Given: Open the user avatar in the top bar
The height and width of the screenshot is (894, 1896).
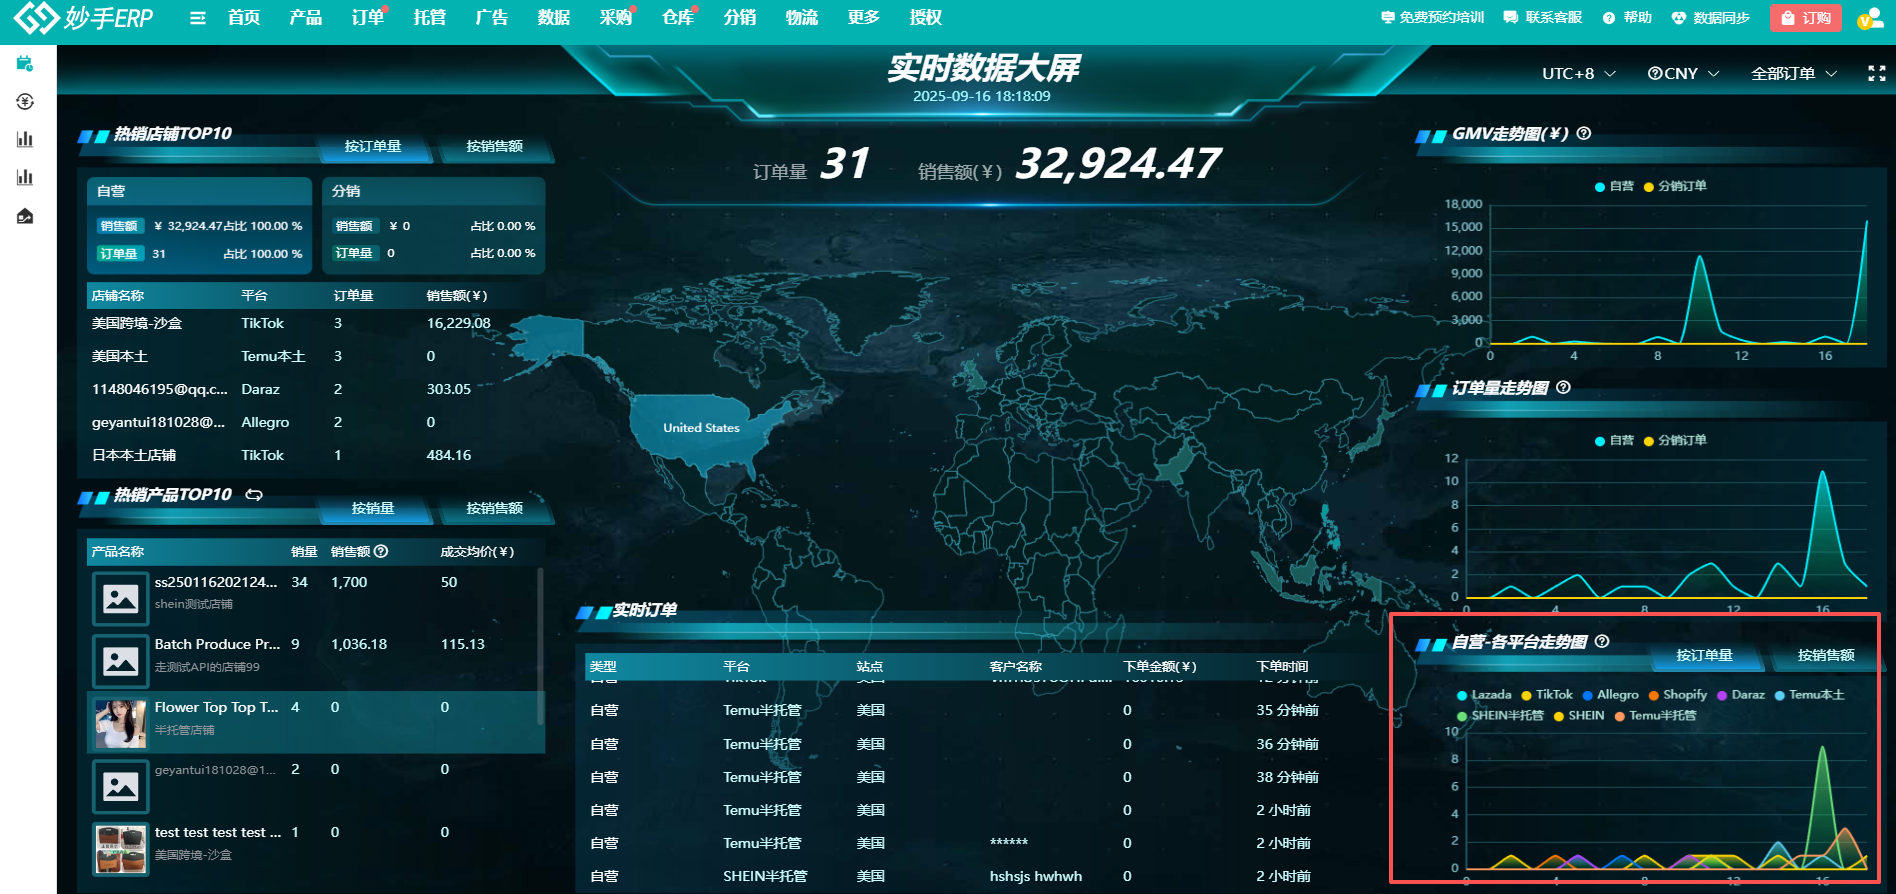Looking at the screenshot, I should [x=1870, y=18].
